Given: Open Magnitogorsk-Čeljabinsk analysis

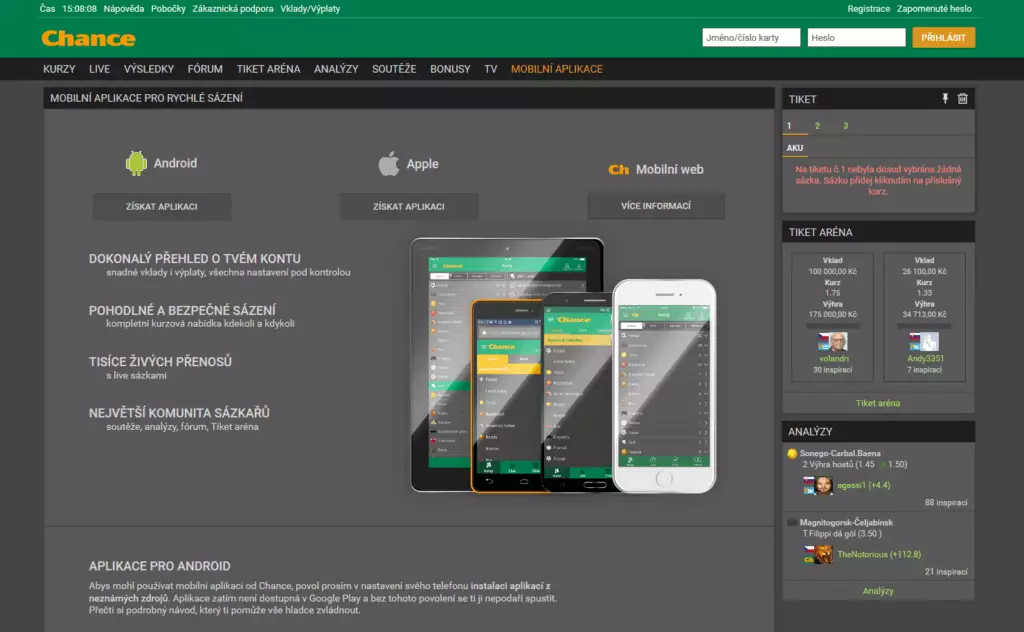Looking at the screenshot, I should coord(846,522).
